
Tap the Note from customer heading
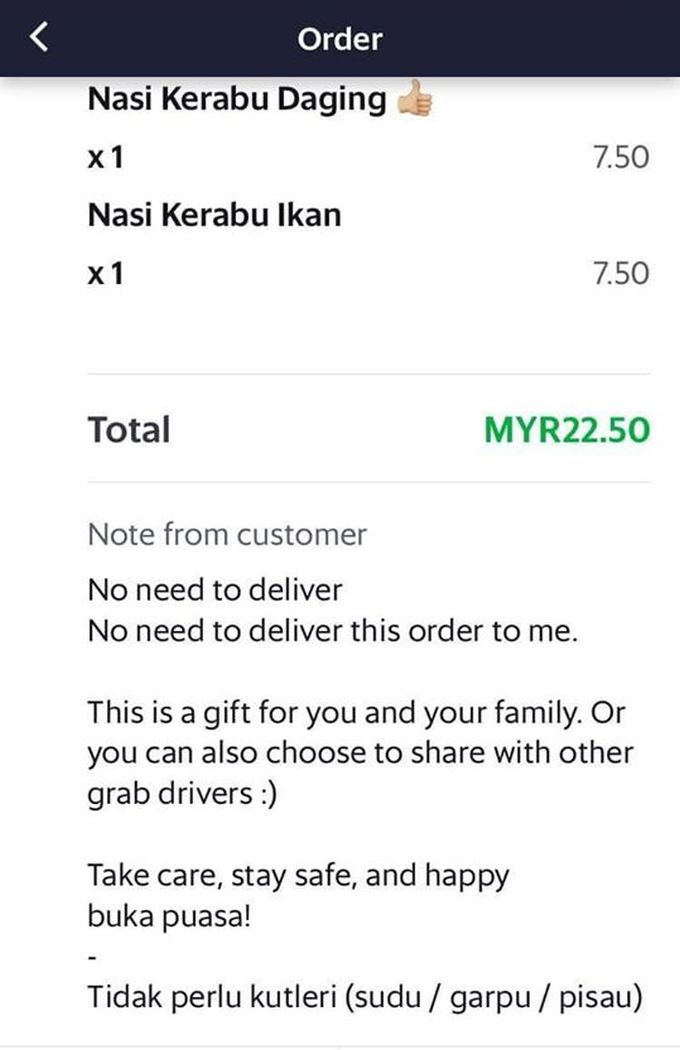227,534
